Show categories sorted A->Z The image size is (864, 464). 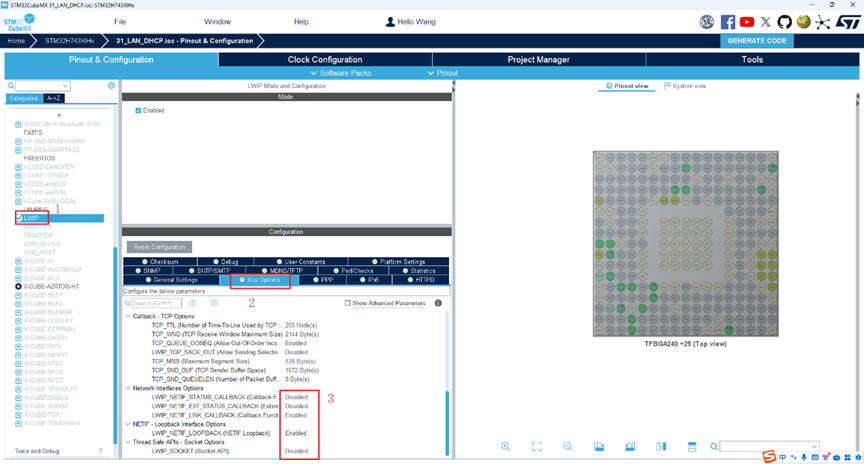click(53, 98)
